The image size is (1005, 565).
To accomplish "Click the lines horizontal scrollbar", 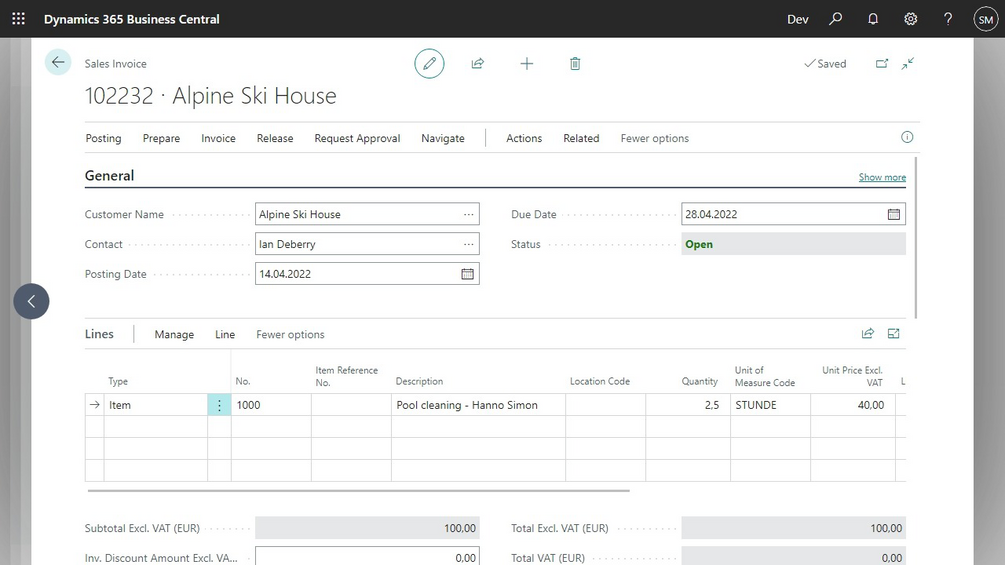I will click(358, 491).
